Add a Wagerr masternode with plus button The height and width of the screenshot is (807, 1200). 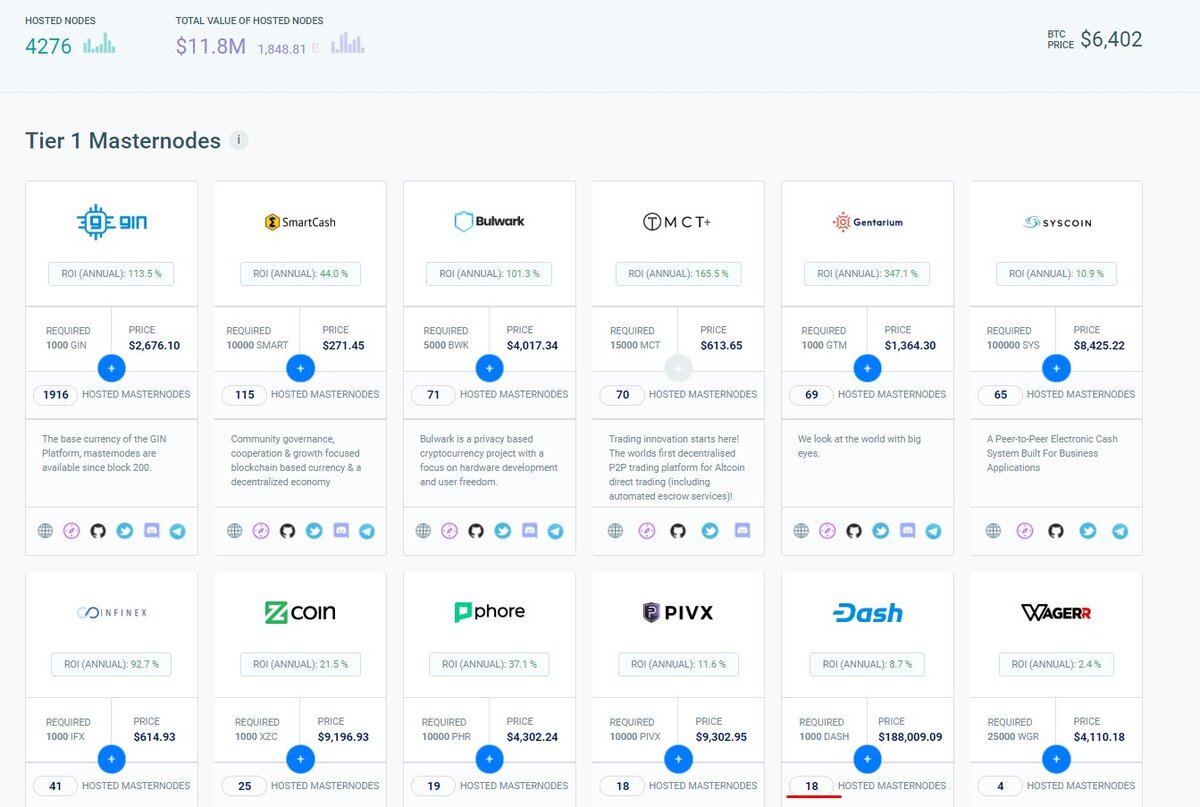1056,760
